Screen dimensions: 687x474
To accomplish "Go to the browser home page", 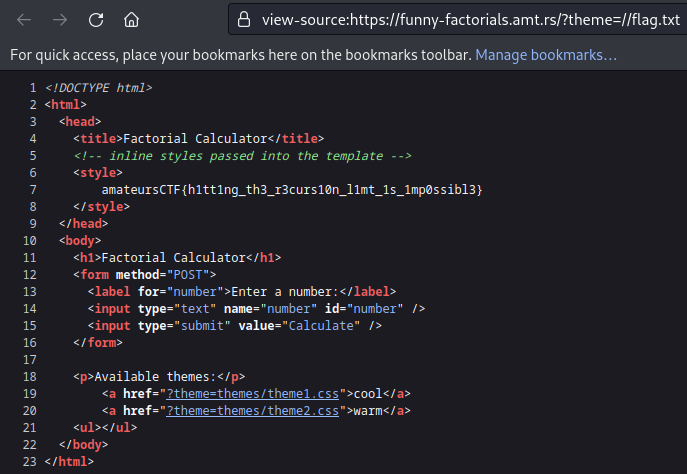I will point(131,19).
